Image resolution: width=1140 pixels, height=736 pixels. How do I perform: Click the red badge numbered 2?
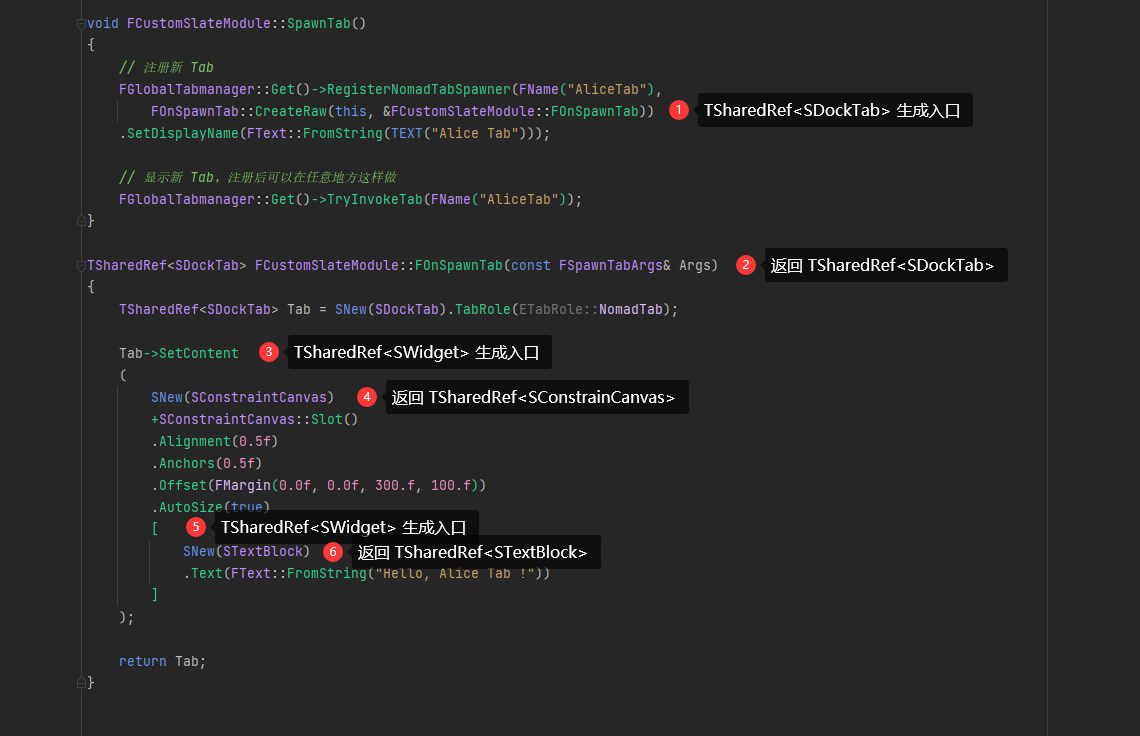746,265
